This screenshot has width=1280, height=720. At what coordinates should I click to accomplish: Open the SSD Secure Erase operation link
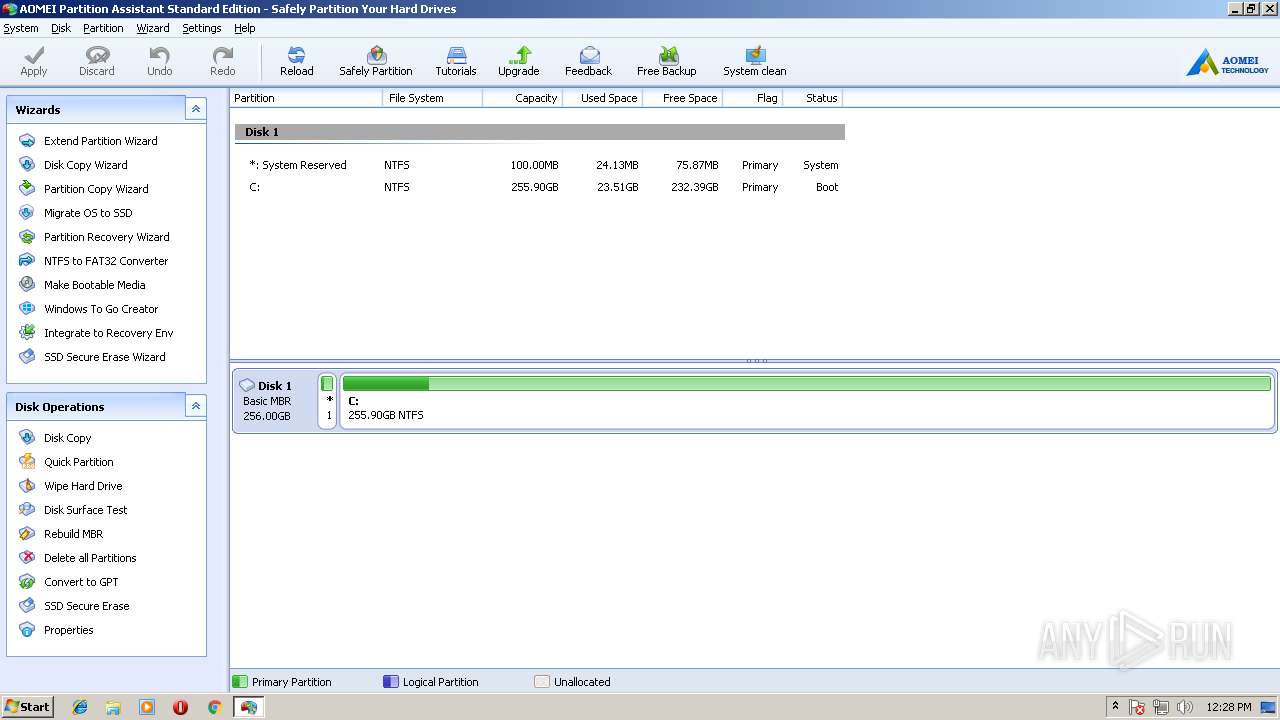point(87,606)
